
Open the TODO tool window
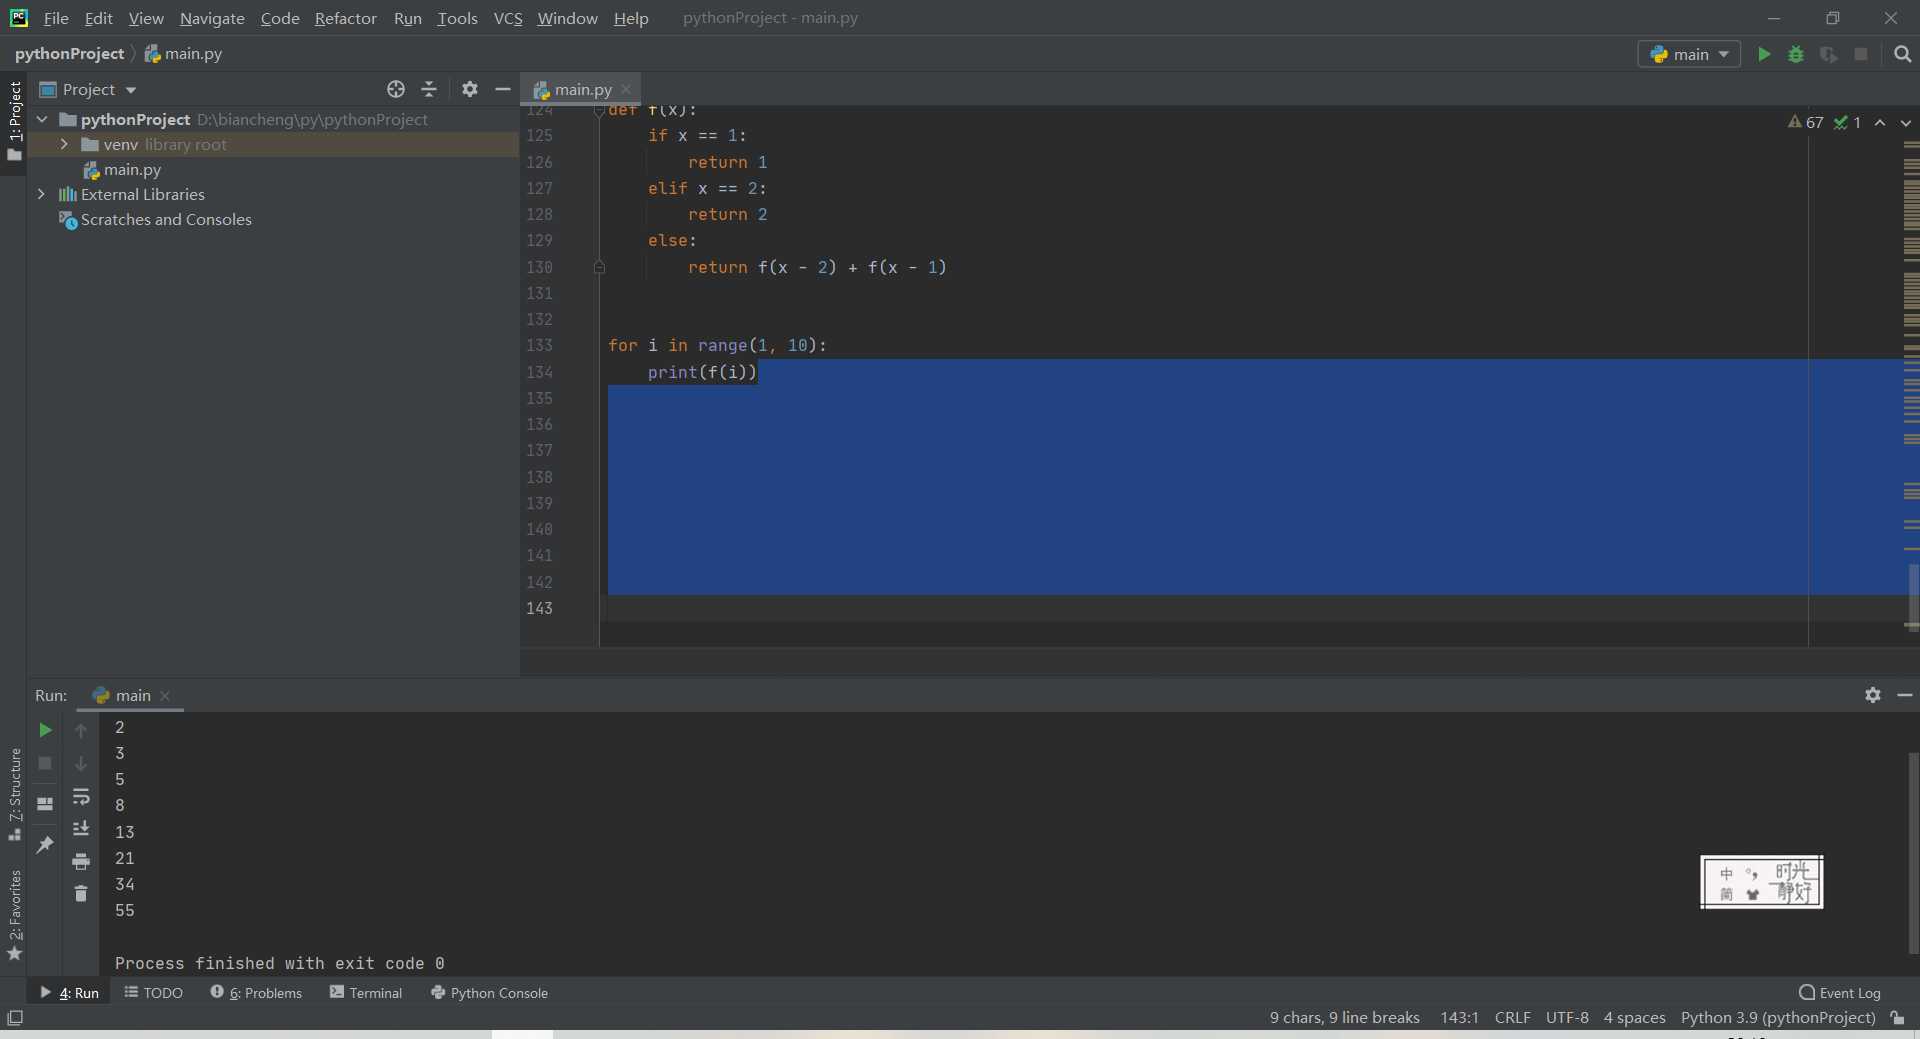tap(154, 993)
